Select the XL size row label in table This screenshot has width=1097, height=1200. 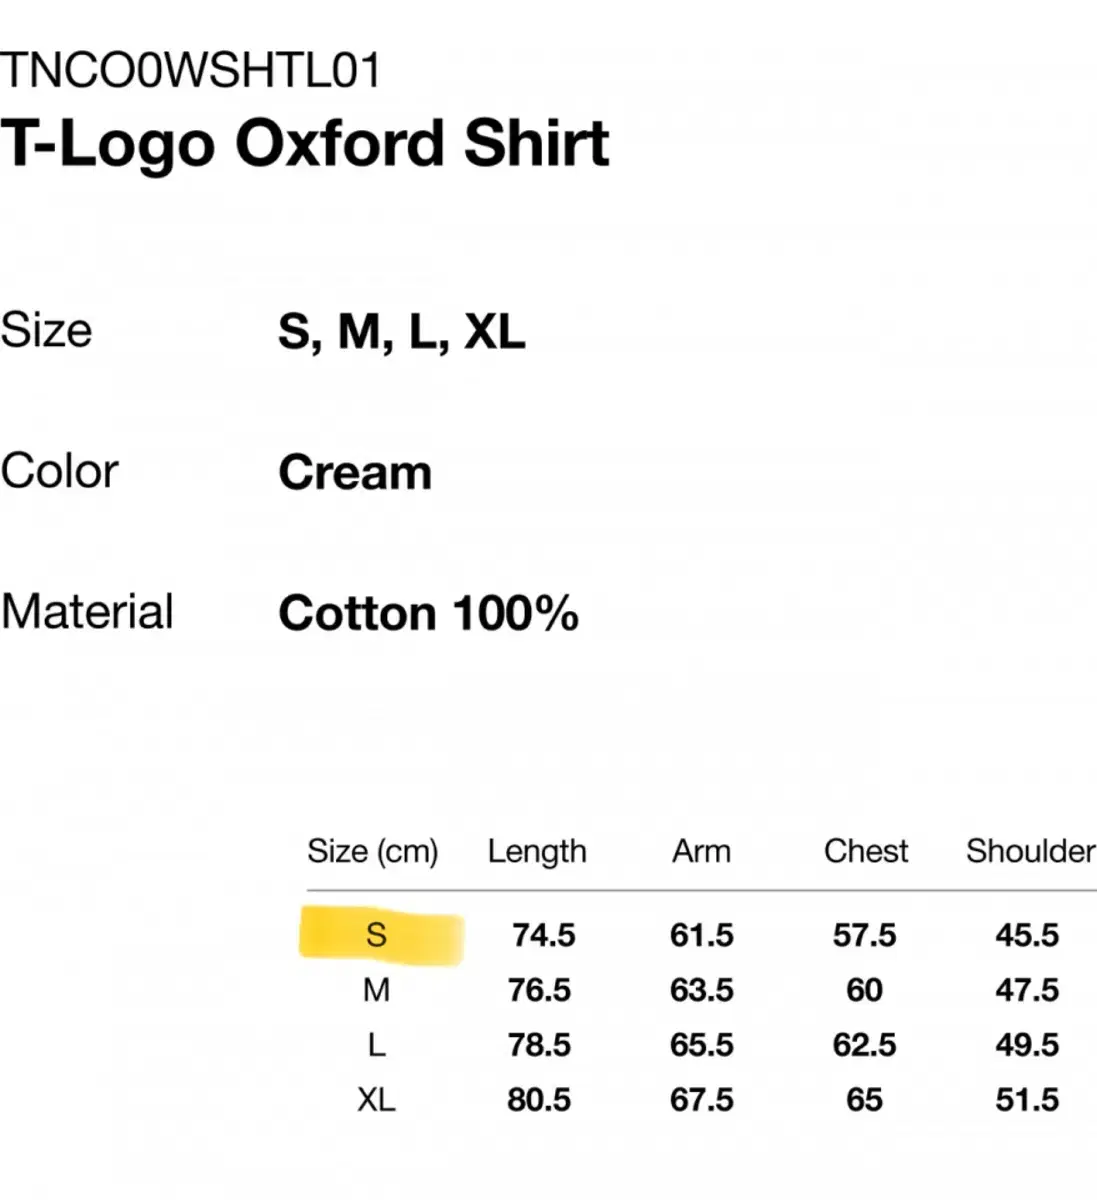376,1100
